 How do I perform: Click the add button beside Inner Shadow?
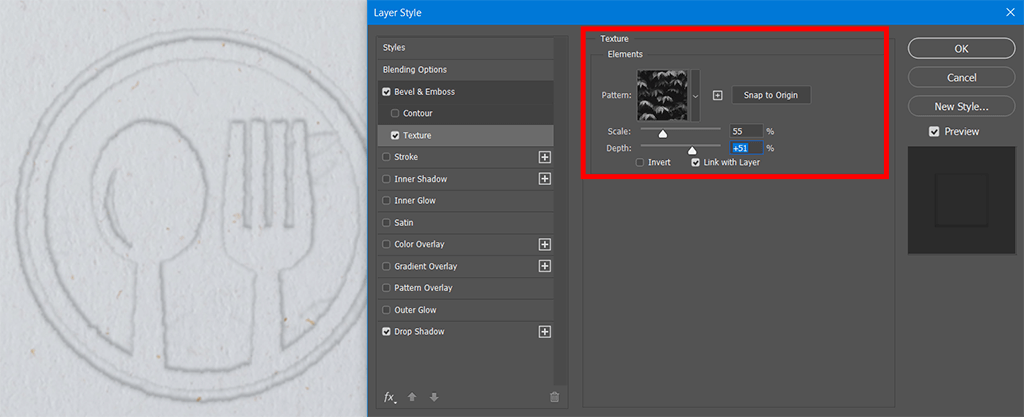pyautogui.click(x=545, y=179)
